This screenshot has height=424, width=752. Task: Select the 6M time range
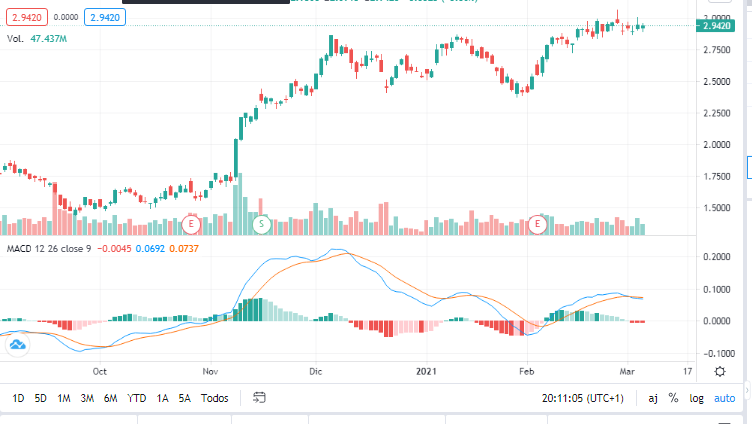pos(110,398)
